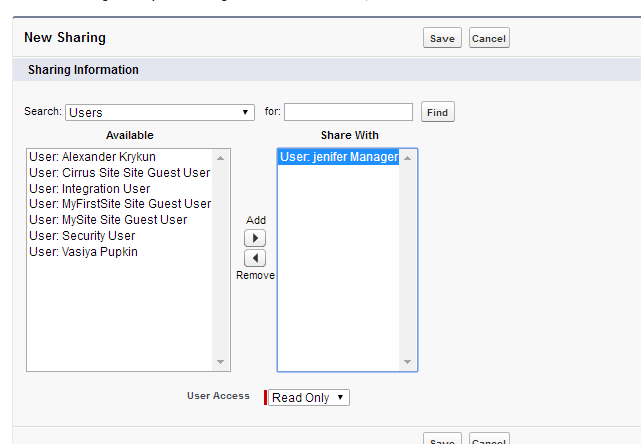Click the Remove left-arrow button

click(x=255, y=258)
